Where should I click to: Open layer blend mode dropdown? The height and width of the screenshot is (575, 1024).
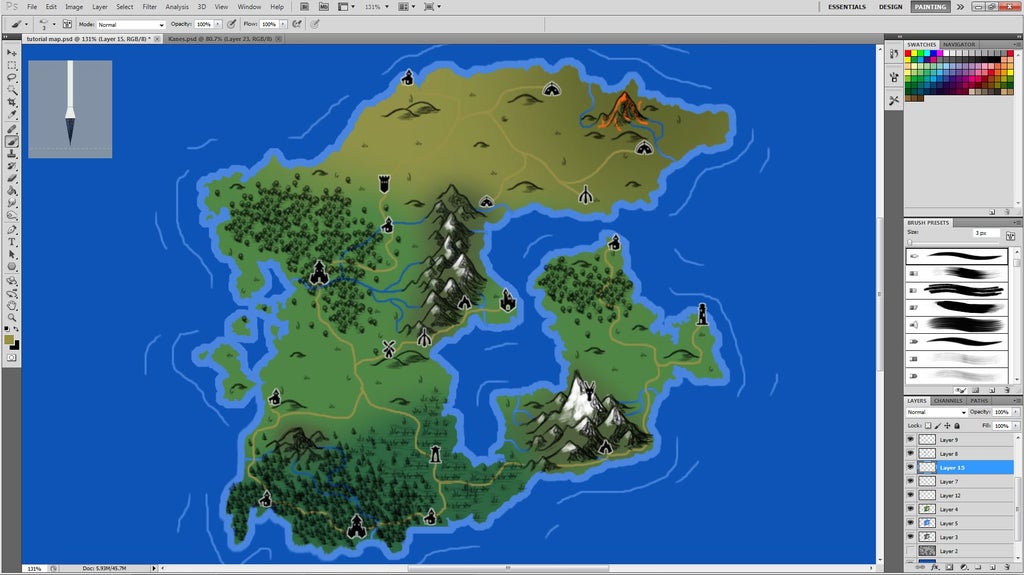(936, 412)
